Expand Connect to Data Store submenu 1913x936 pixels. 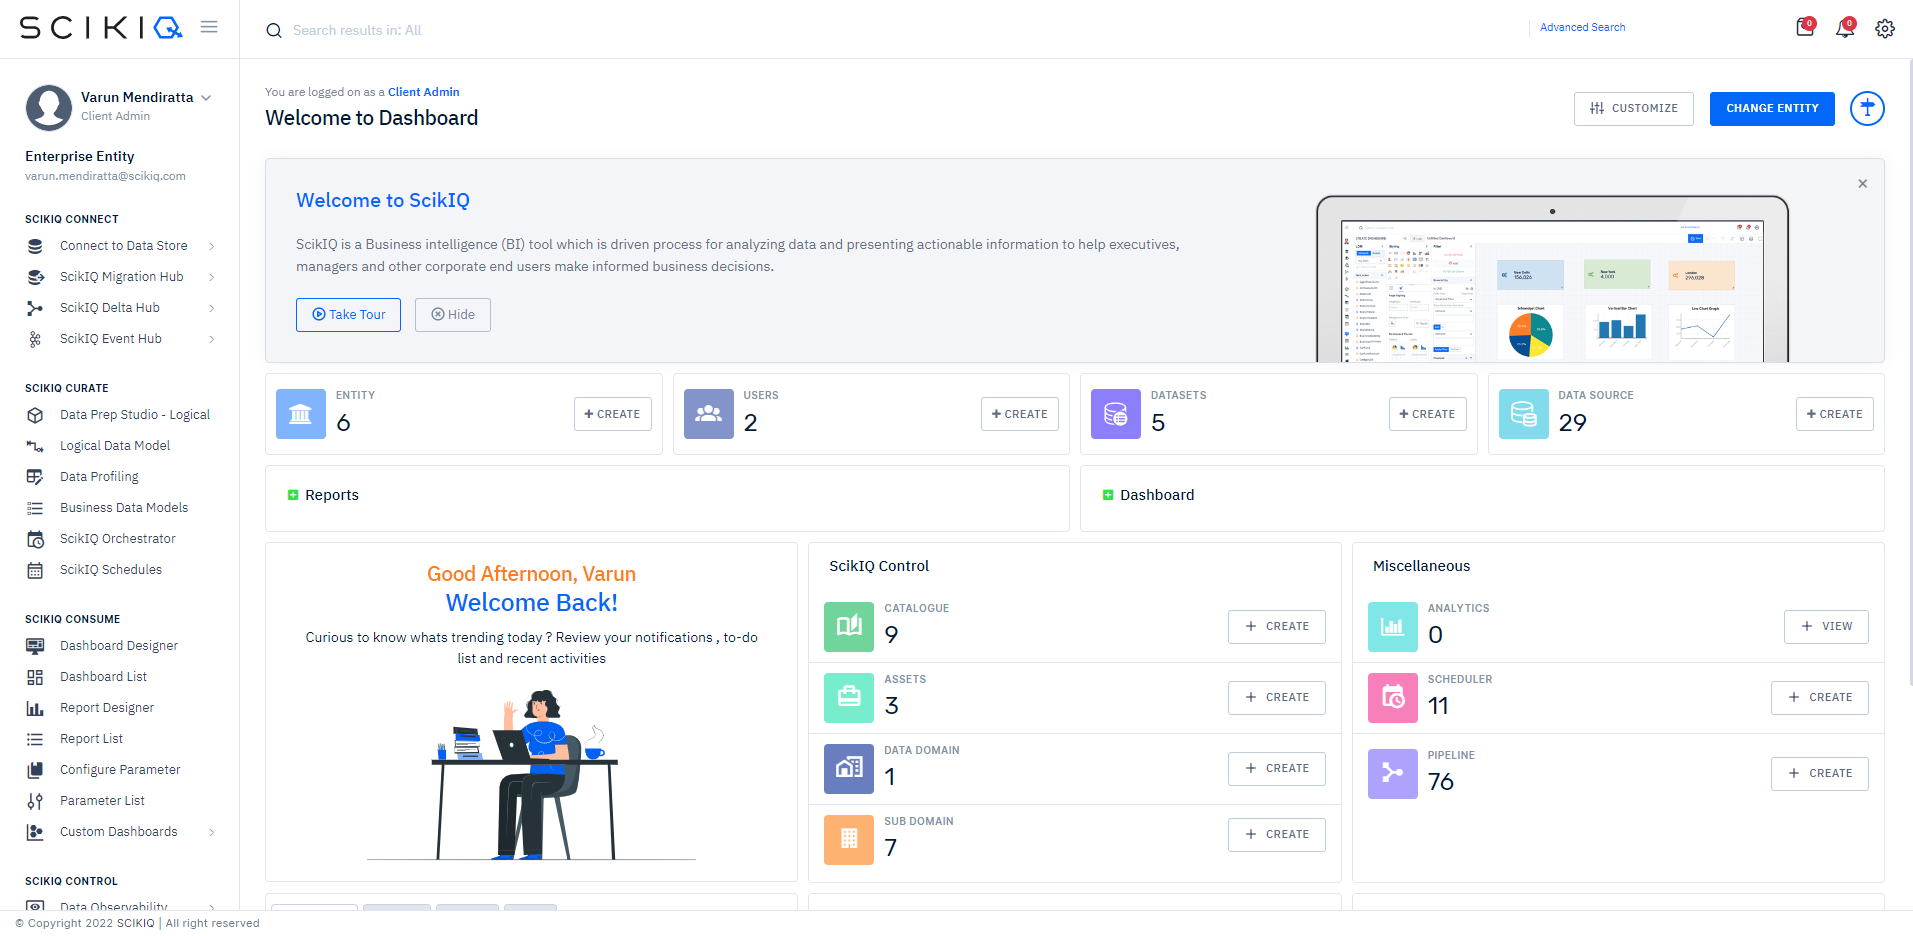[212, 246]
